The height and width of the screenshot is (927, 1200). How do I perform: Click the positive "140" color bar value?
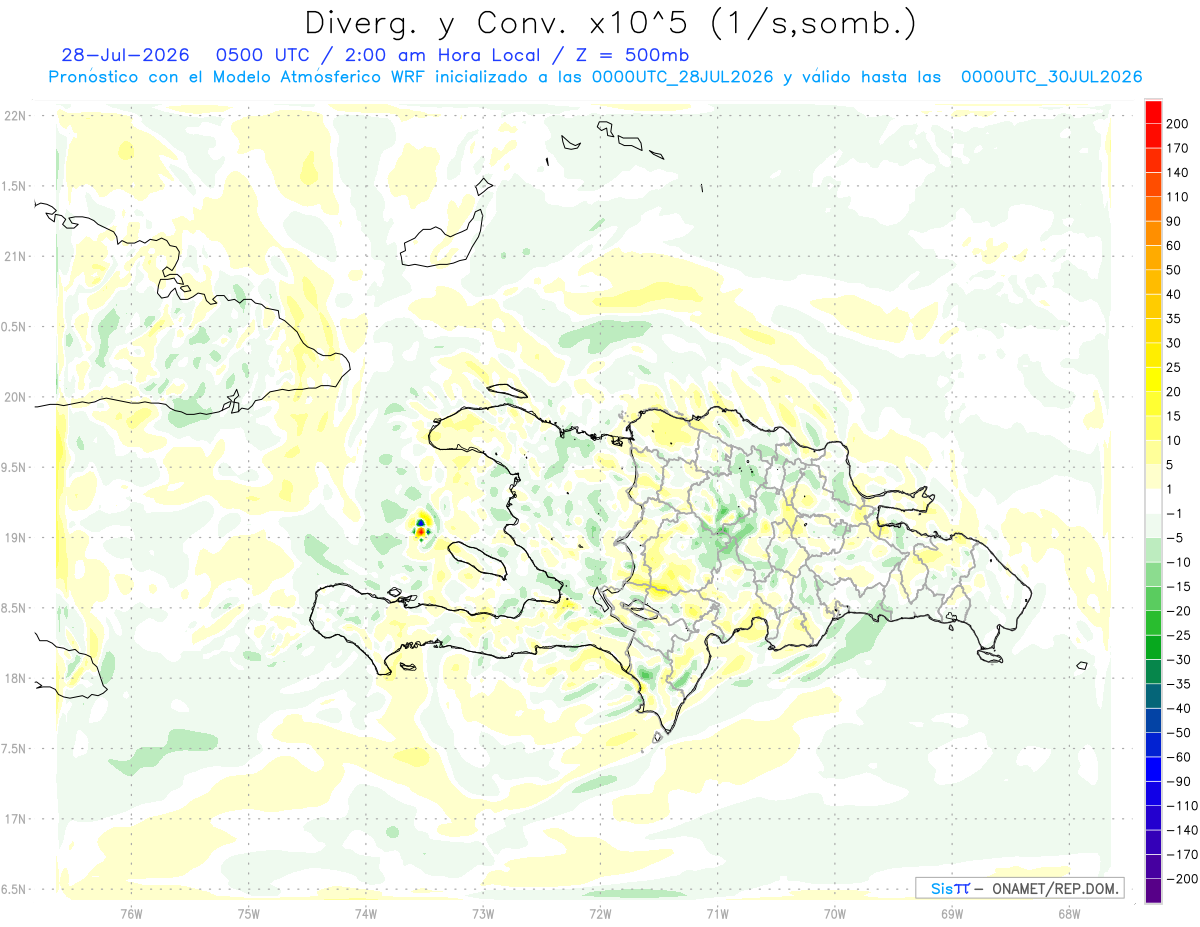(1178, 172)
